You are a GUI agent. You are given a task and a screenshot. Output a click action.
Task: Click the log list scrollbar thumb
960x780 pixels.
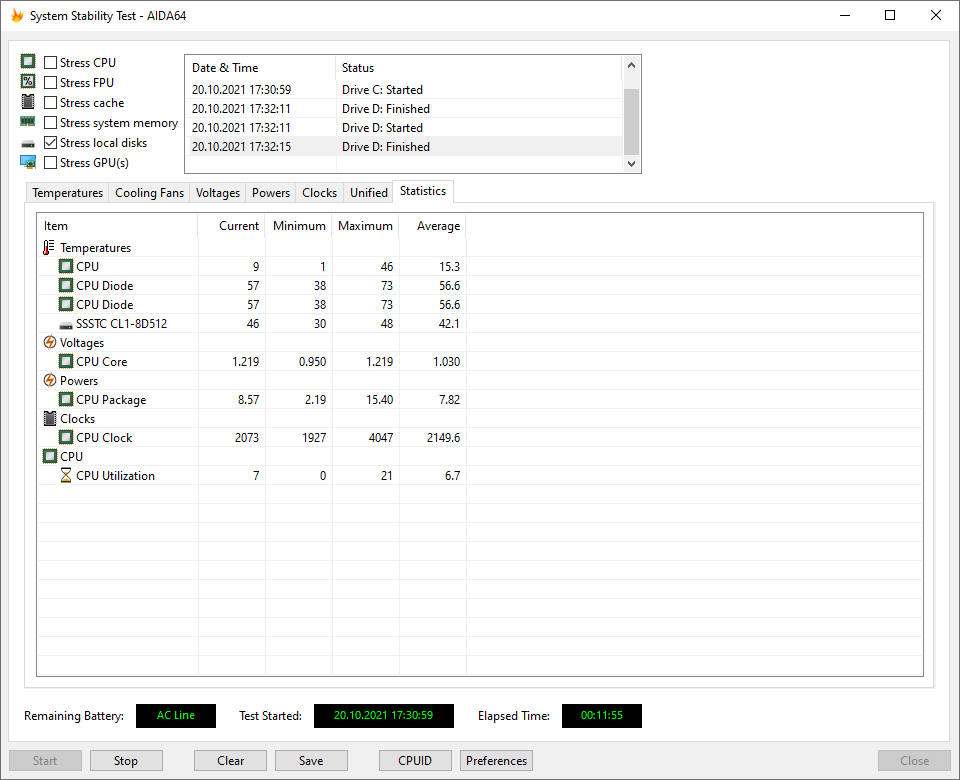(x=631, y=122)
